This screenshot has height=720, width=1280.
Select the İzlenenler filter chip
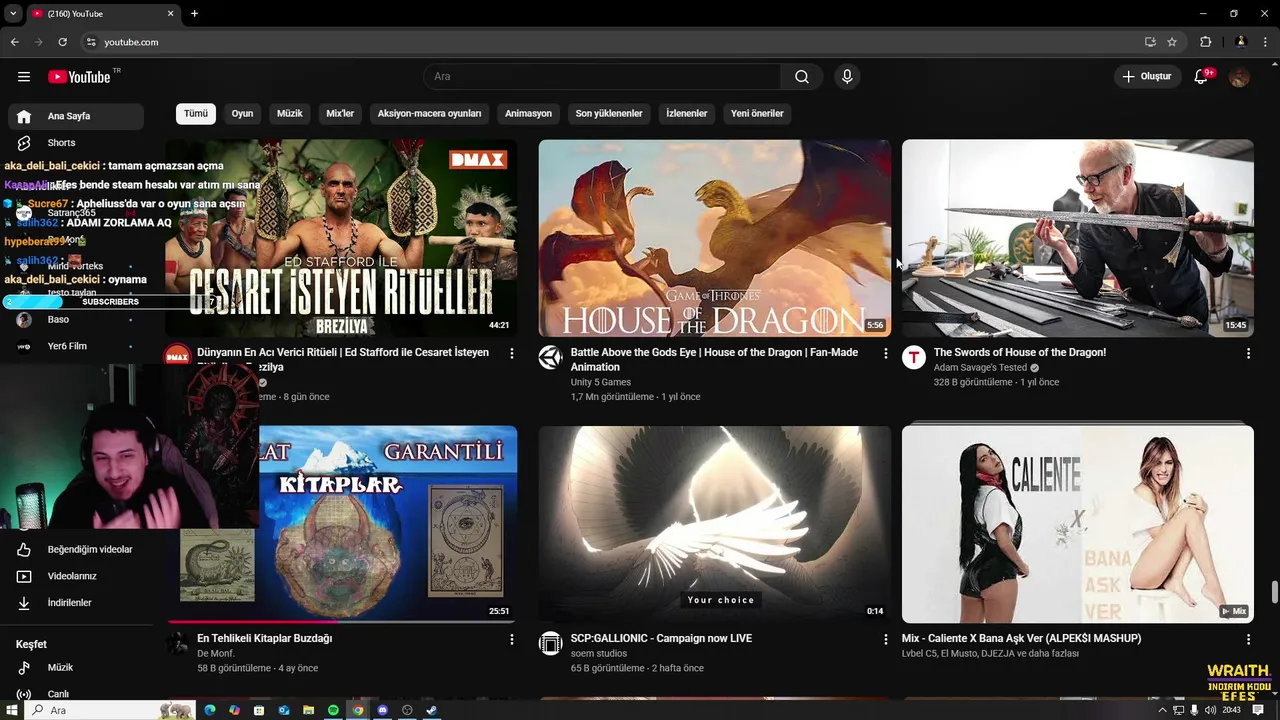click(687, 114)
